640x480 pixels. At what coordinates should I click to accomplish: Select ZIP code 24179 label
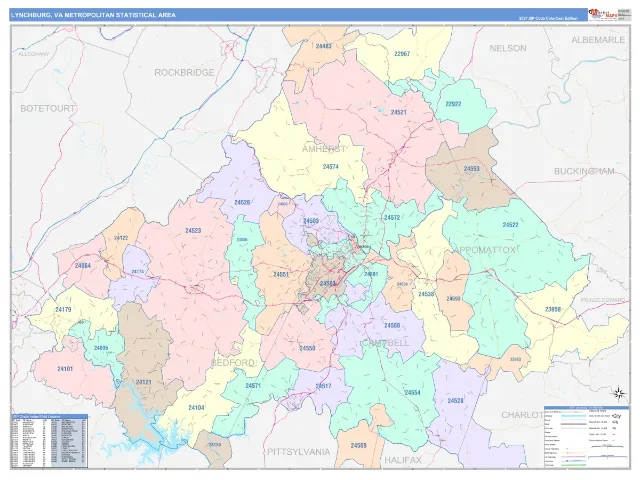tap(63, 310)
